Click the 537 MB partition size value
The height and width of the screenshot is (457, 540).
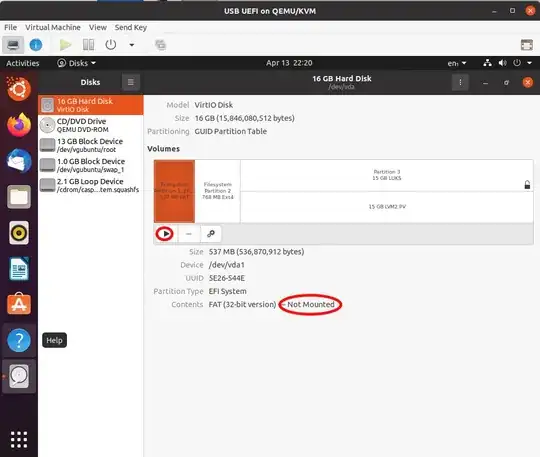(x=256, y=252)
